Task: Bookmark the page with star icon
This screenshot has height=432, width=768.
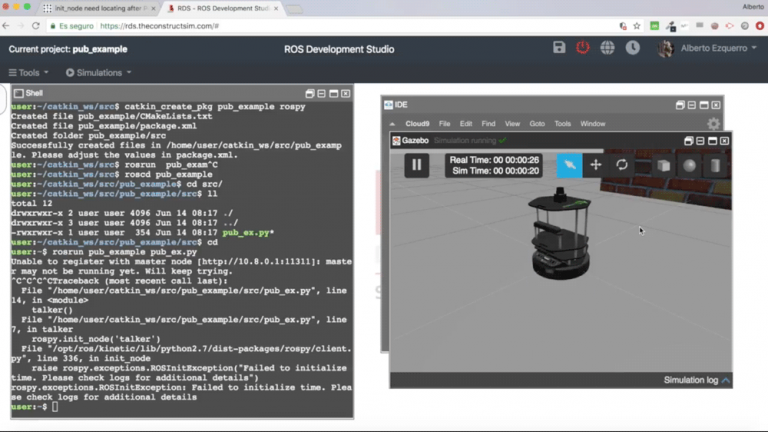Action: (x=637, y=25)
